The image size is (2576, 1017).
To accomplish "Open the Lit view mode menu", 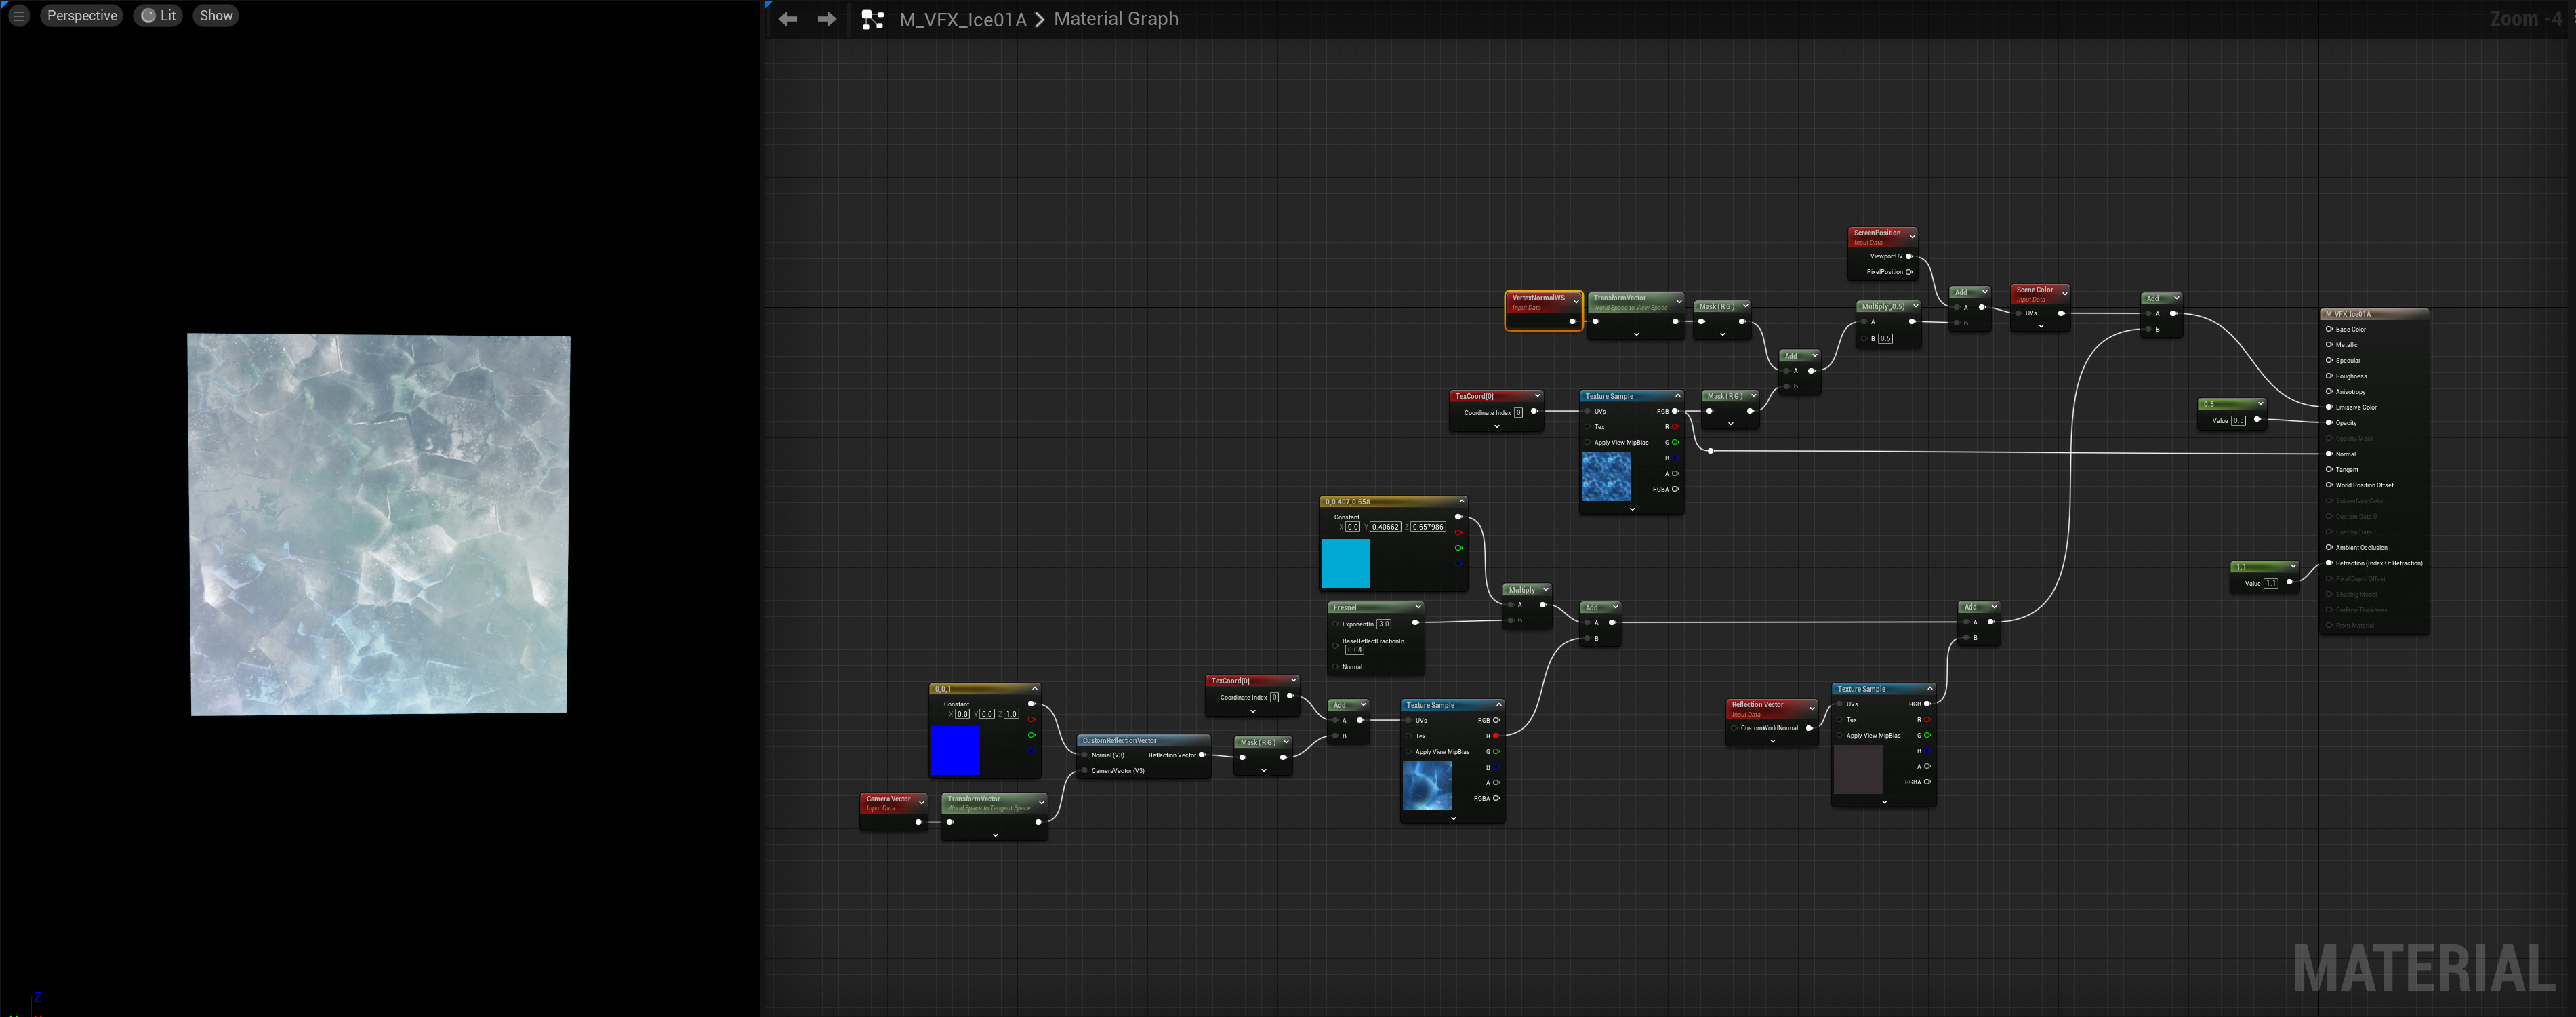I will [158, 16].
